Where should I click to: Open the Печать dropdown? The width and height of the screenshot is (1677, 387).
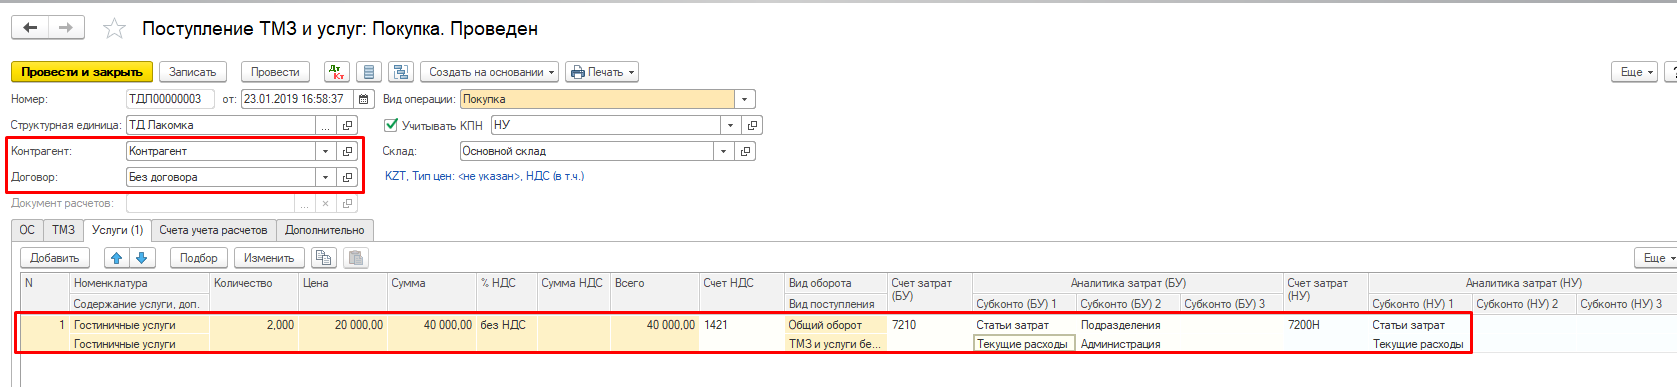602,72
